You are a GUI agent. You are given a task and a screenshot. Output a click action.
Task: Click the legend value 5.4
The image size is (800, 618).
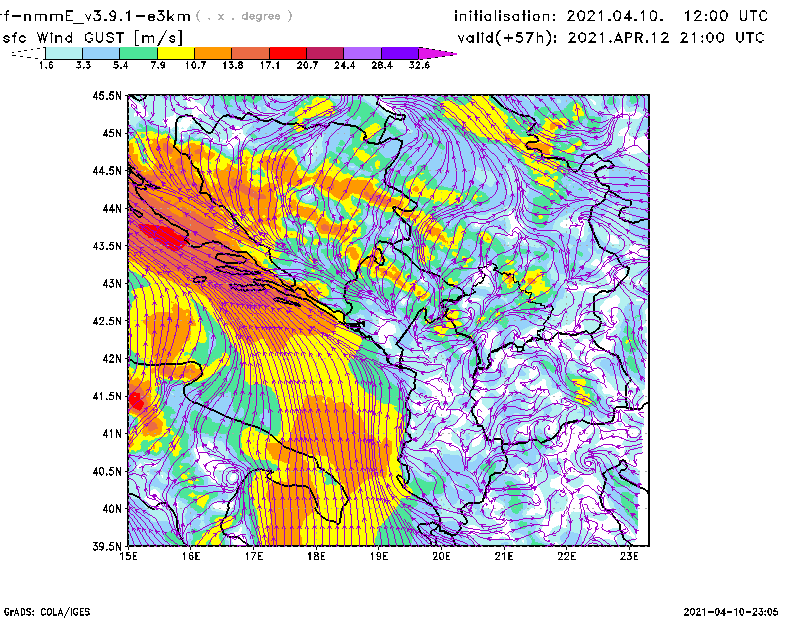pyautogui.click(x=120, y=65)
